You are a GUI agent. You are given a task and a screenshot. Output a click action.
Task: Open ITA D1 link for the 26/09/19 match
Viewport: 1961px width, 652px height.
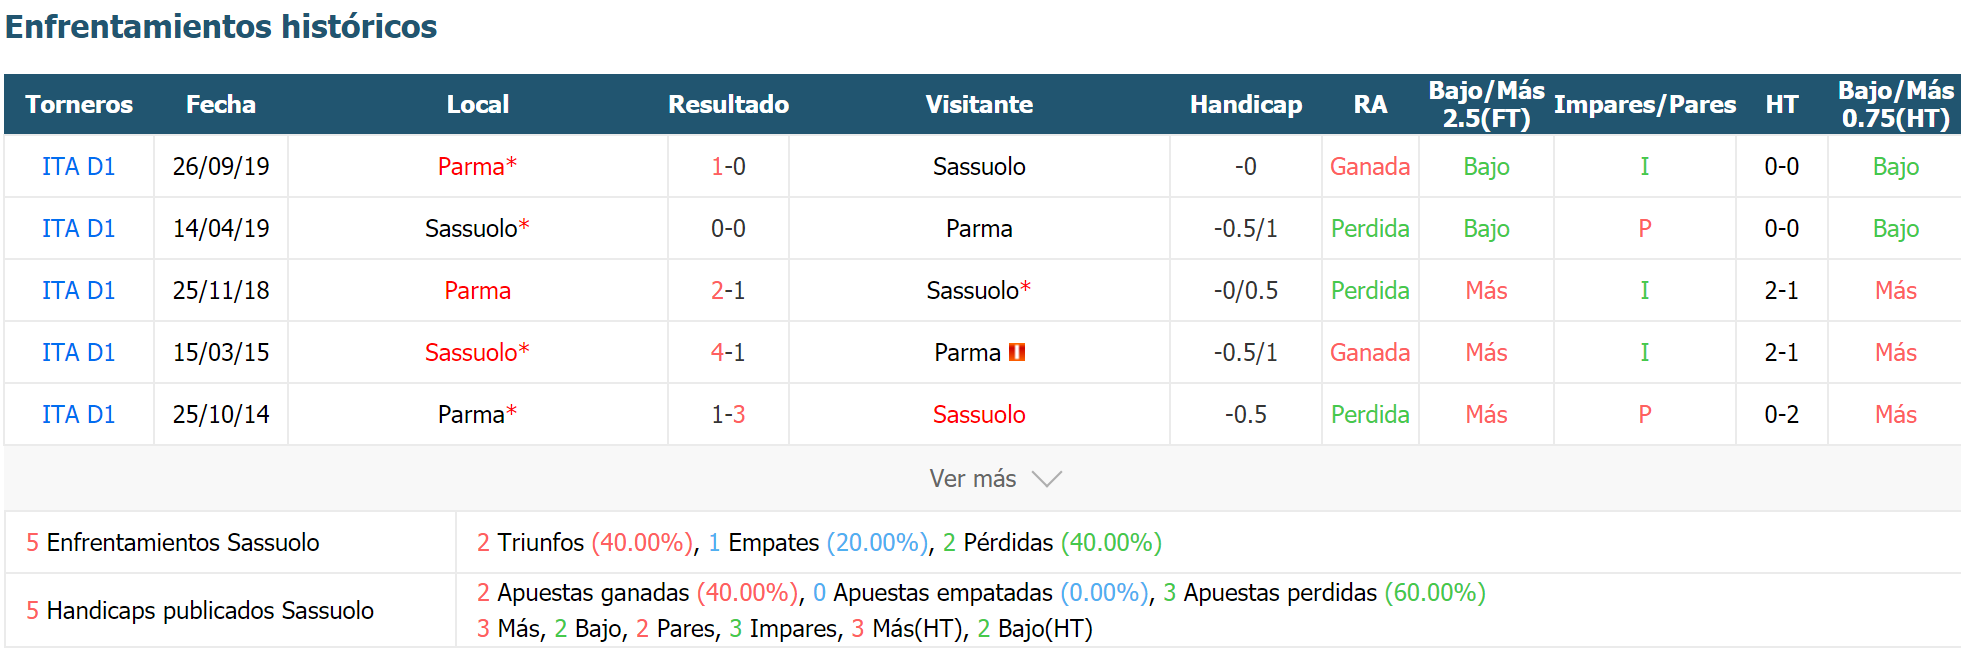pyautogui.click(x=78, y=166)
